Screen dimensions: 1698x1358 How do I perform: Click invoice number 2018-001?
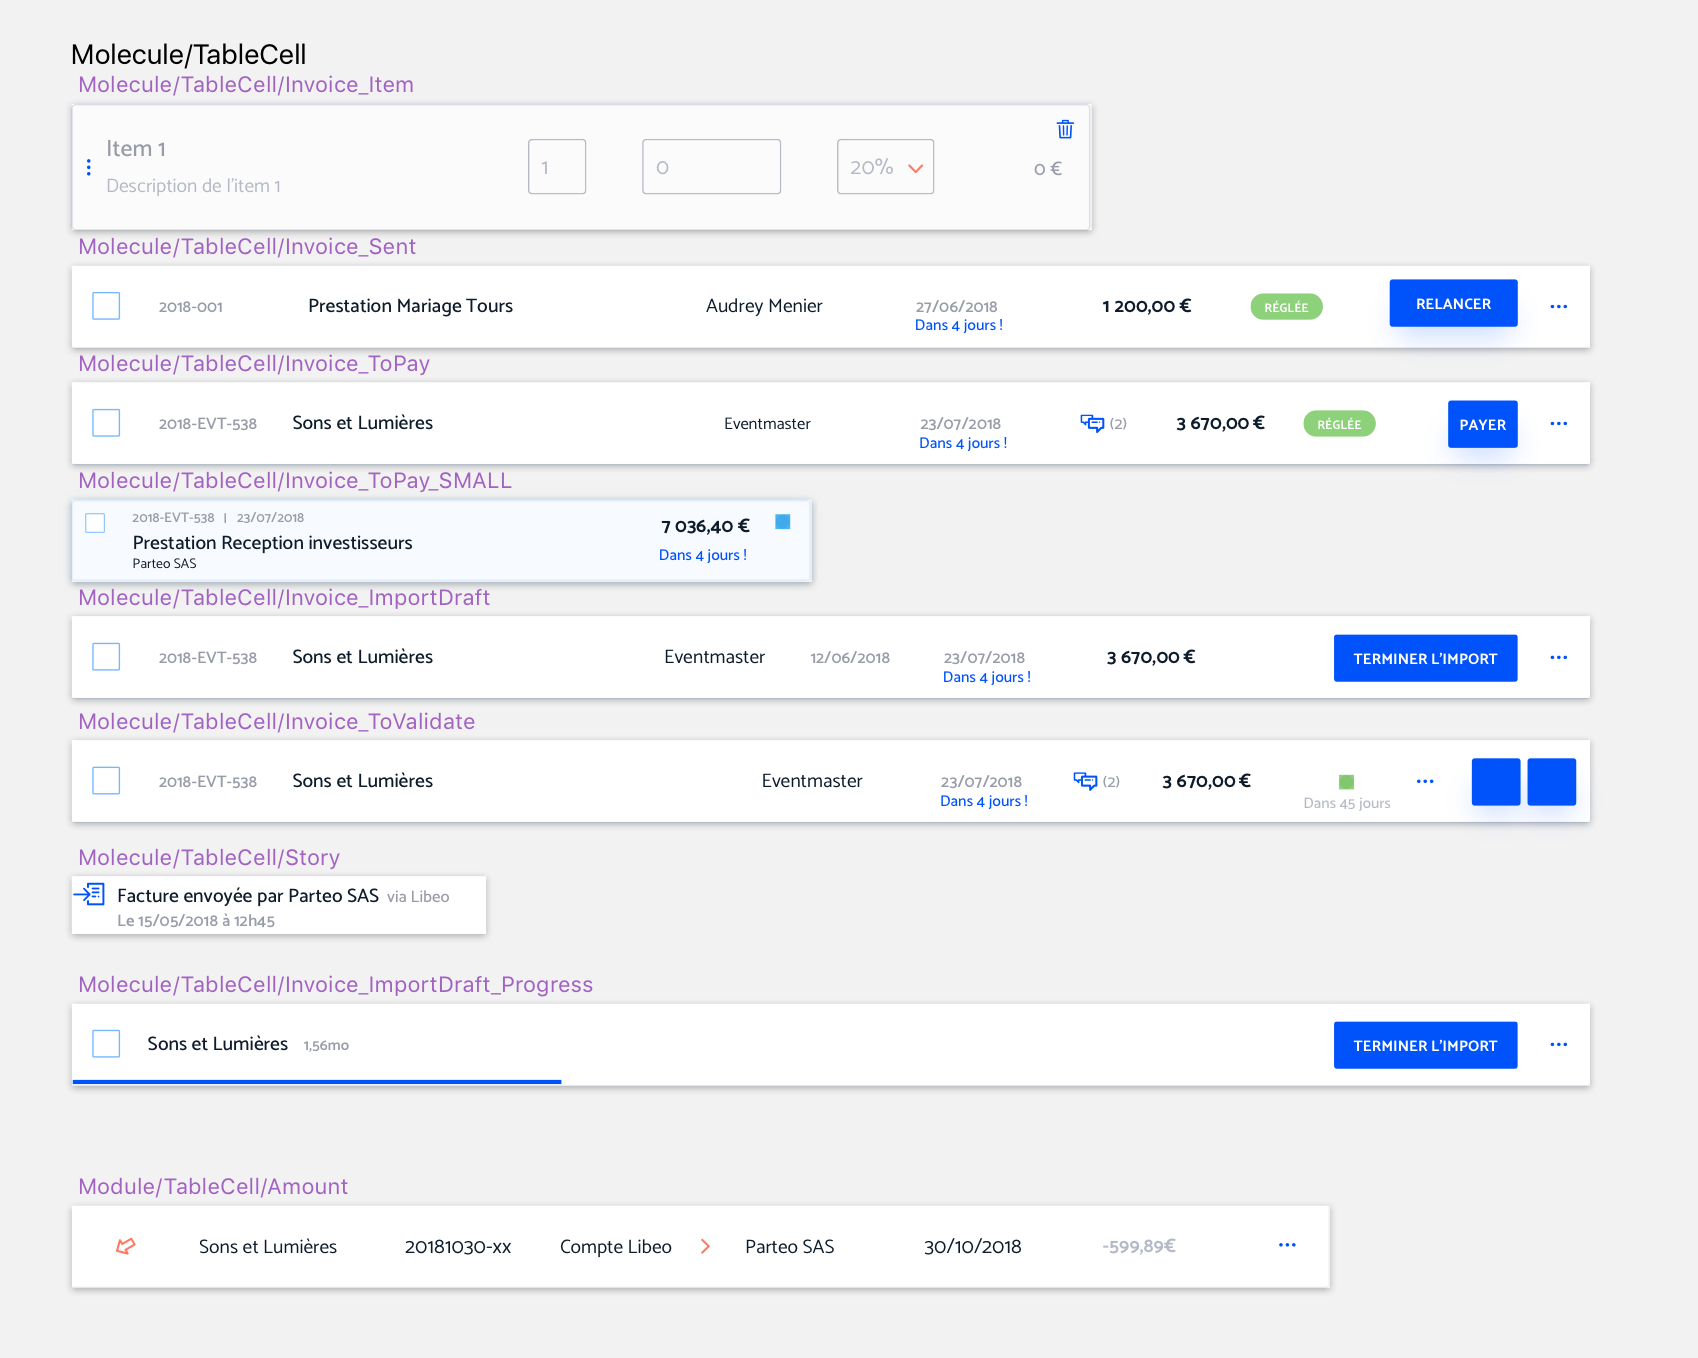pyautogui.click(x=190, y=307)
